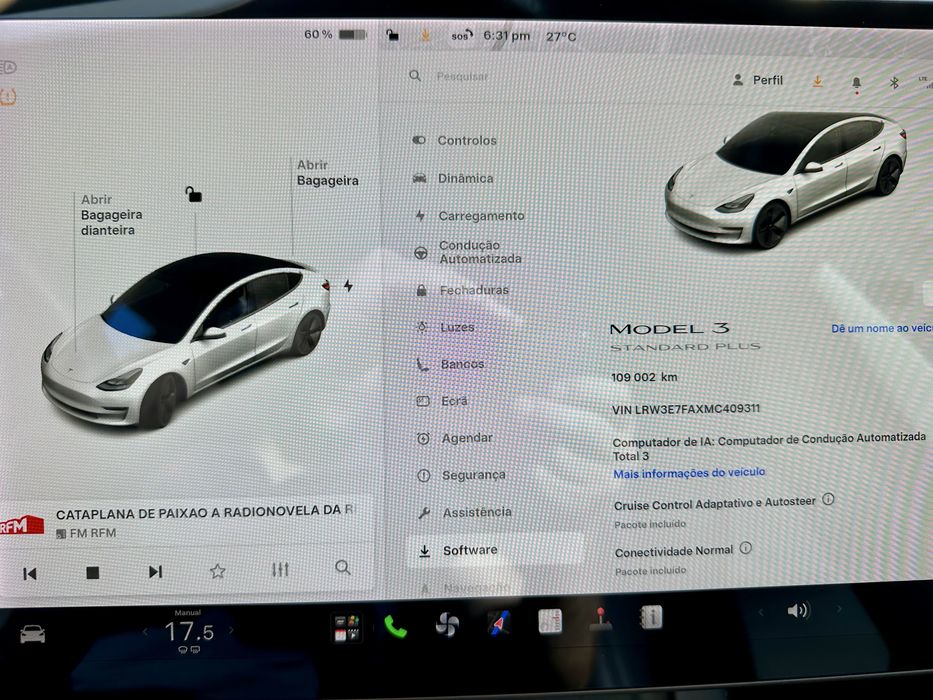Tap the 17.5 temperature setting
933x700 pixels.
click(189, 632)
